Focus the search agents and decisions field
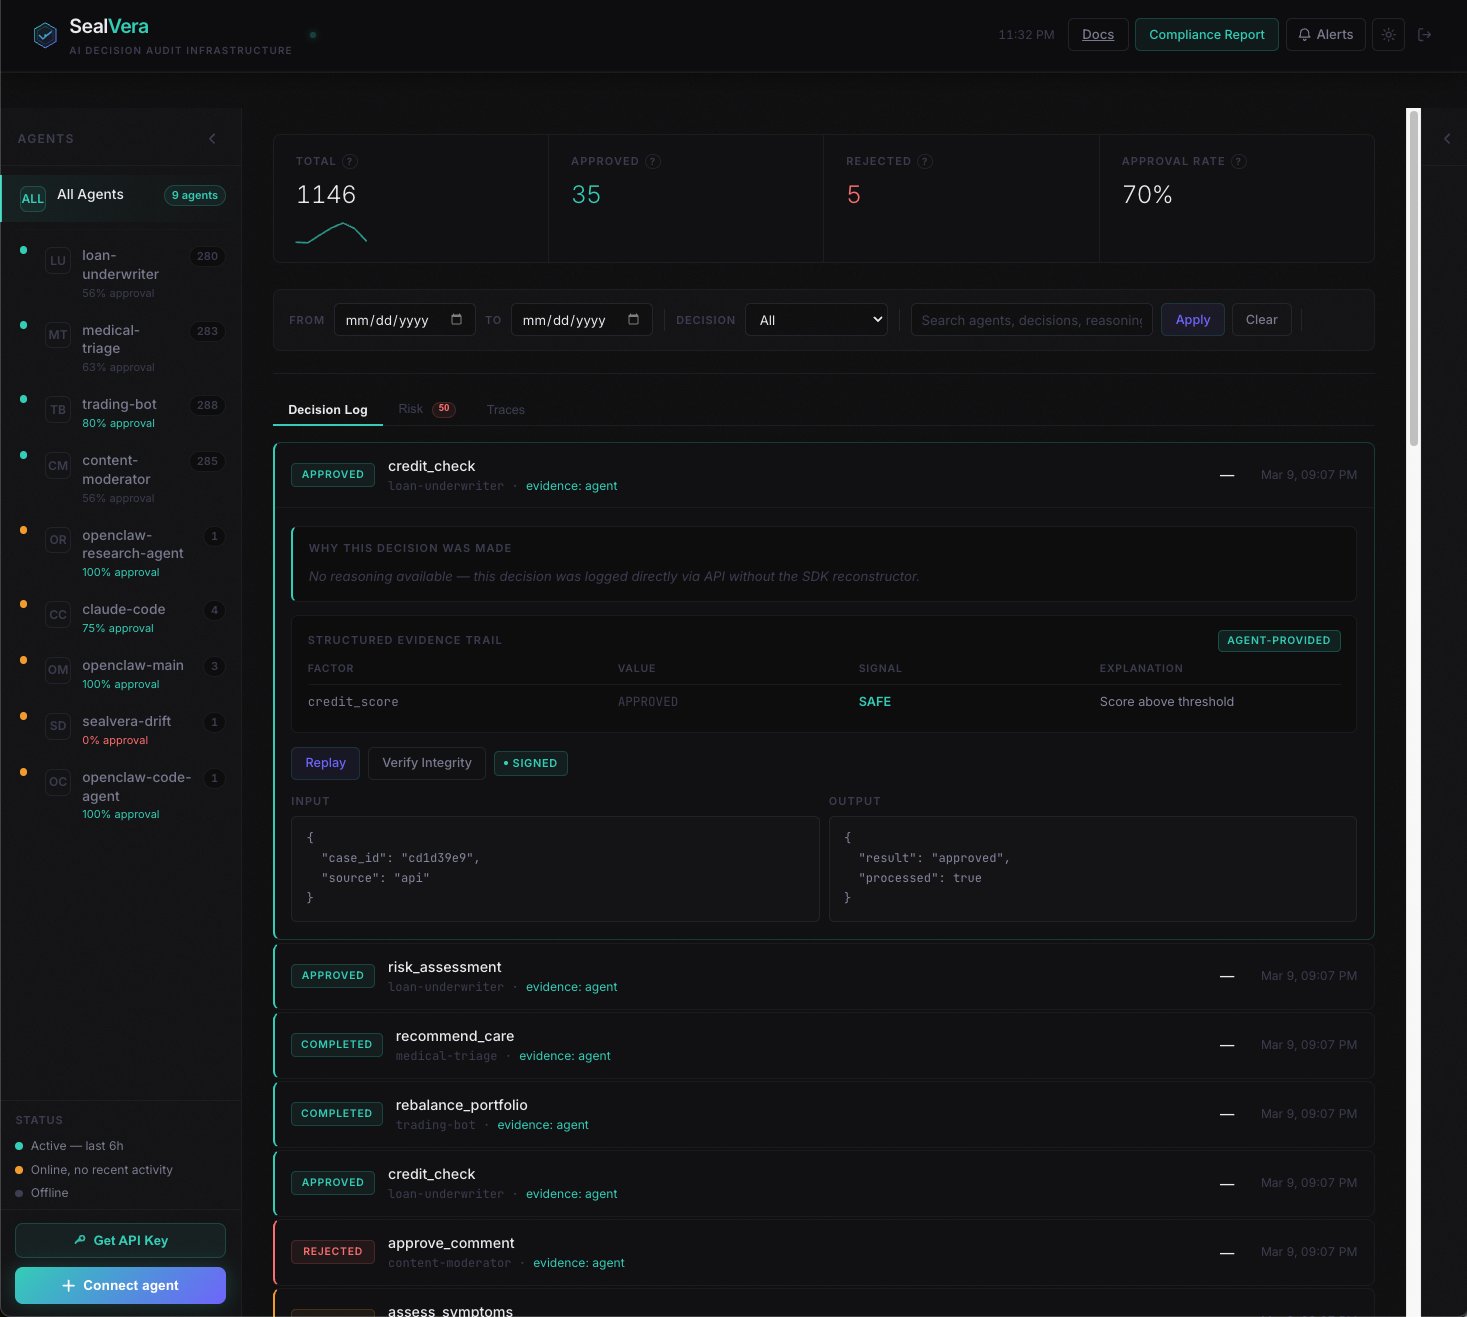Viewport: 1467px width, 1317px height. click(x=1031, y=320)
